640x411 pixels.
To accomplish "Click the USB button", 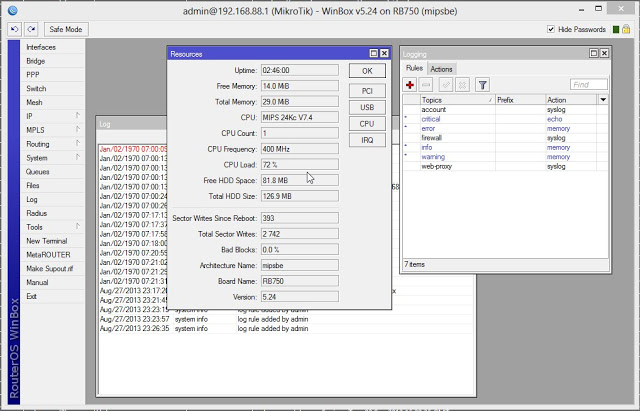I will (x=367, y=107).
